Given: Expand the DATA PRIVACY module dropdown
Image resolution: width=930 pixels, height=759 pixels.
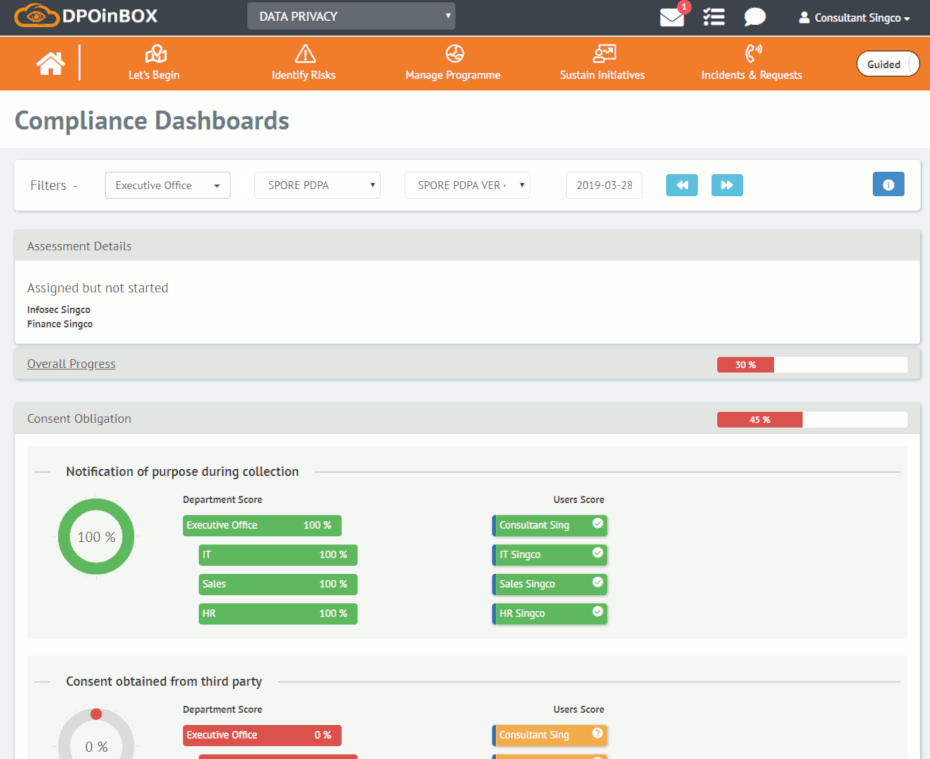Looking at the screenshot, I should tap(351, 16).
